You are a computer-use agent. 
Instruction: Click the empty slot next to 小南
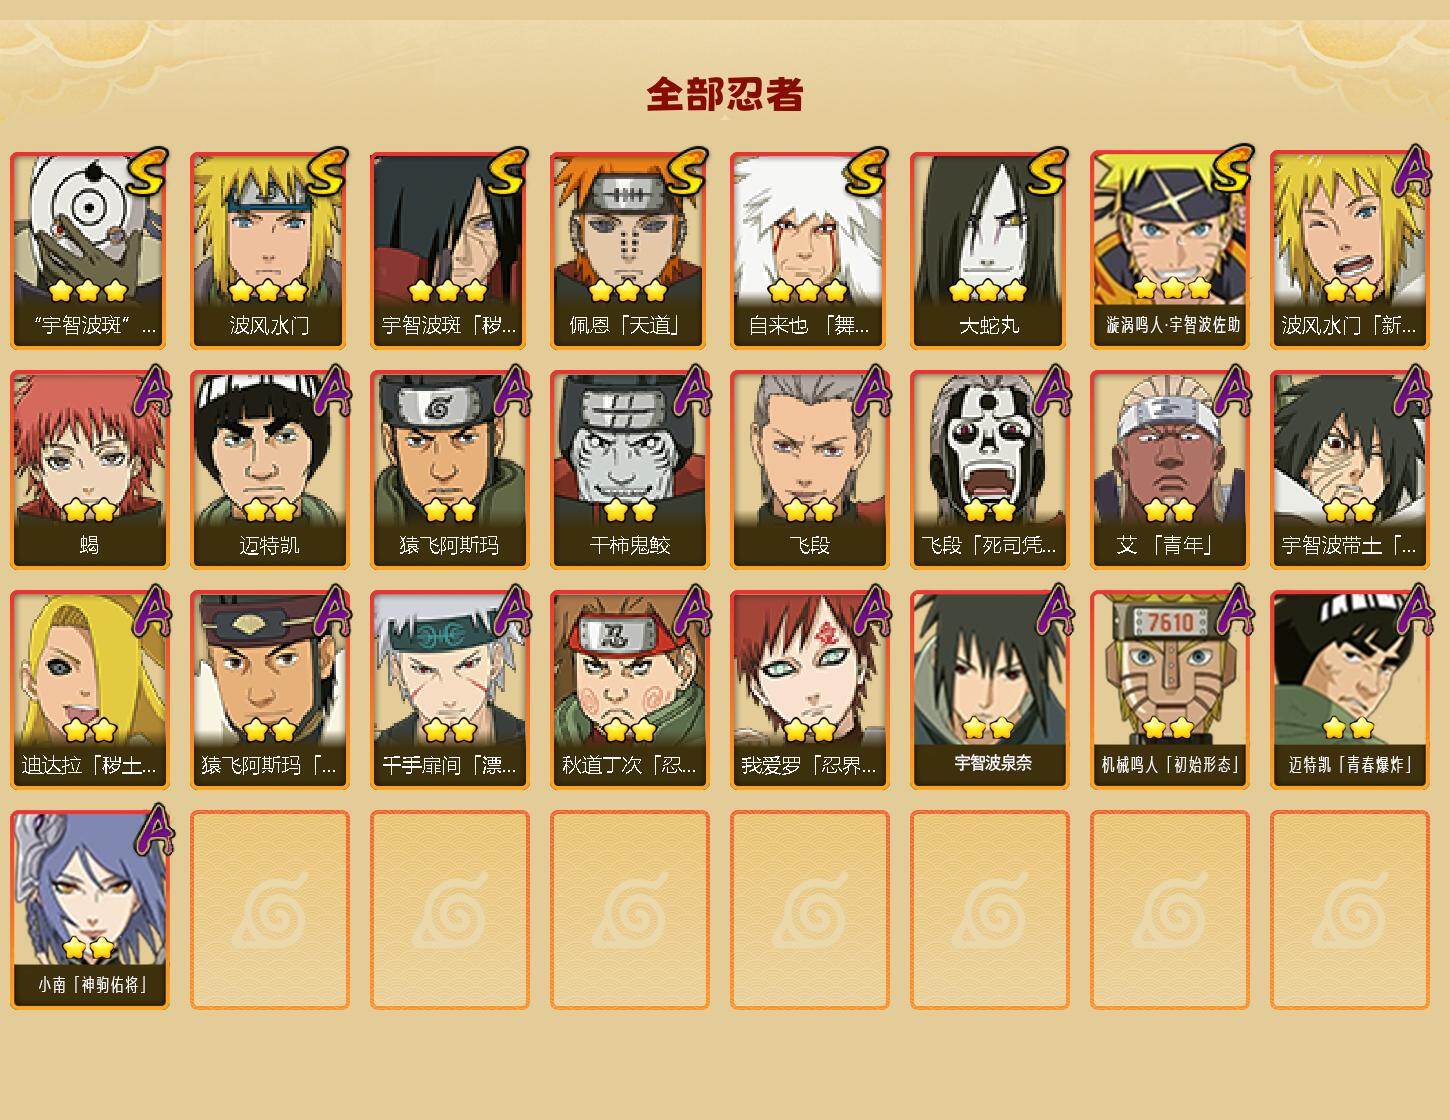coord(269,910)
